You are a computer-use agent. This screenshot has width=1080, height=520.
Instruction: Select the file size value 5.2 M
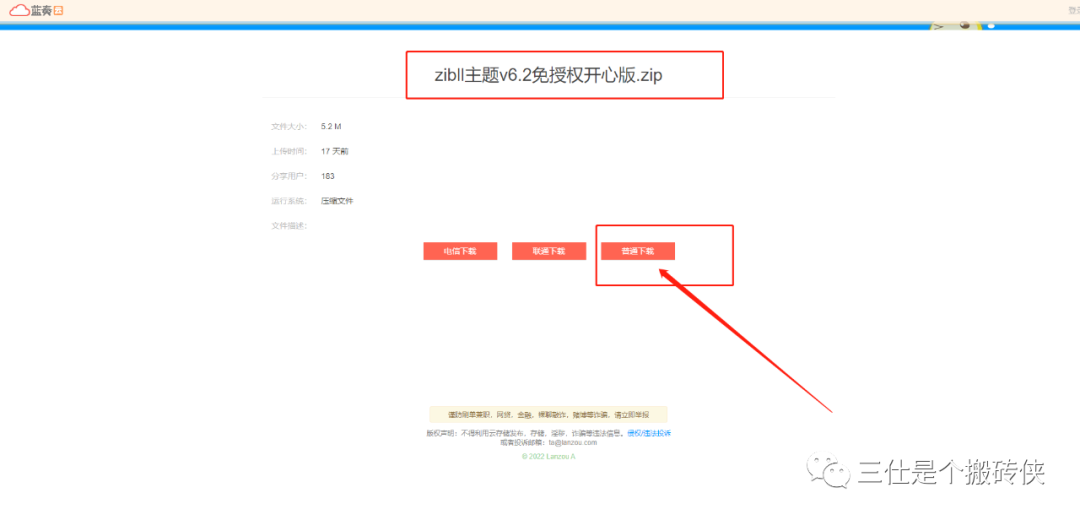click(x=331, y=127)
